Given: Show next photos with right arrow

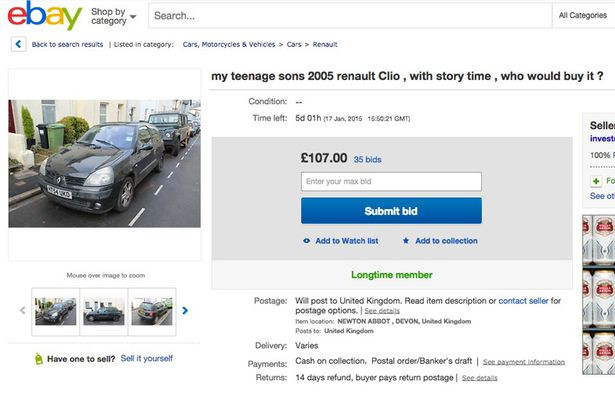Looking at the screenshot, I should (x=185, y=311).
